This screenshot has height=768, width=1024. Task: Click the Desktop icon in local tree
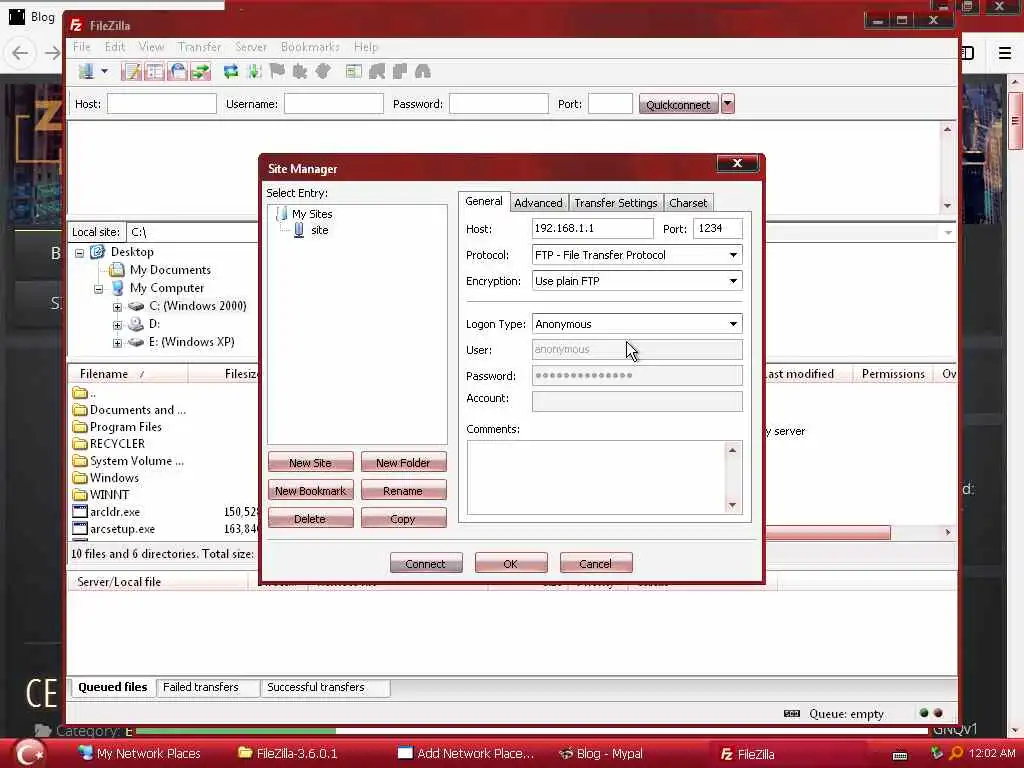point(97,251)
